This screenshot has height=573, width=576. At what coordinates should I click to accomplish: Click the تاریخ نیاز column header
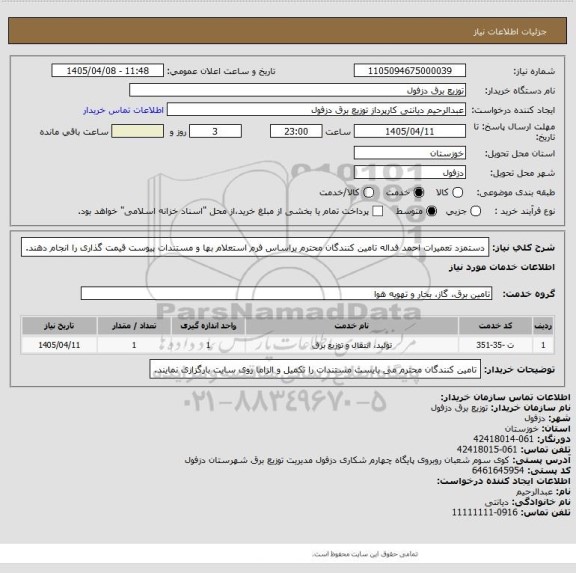(59, 326)
